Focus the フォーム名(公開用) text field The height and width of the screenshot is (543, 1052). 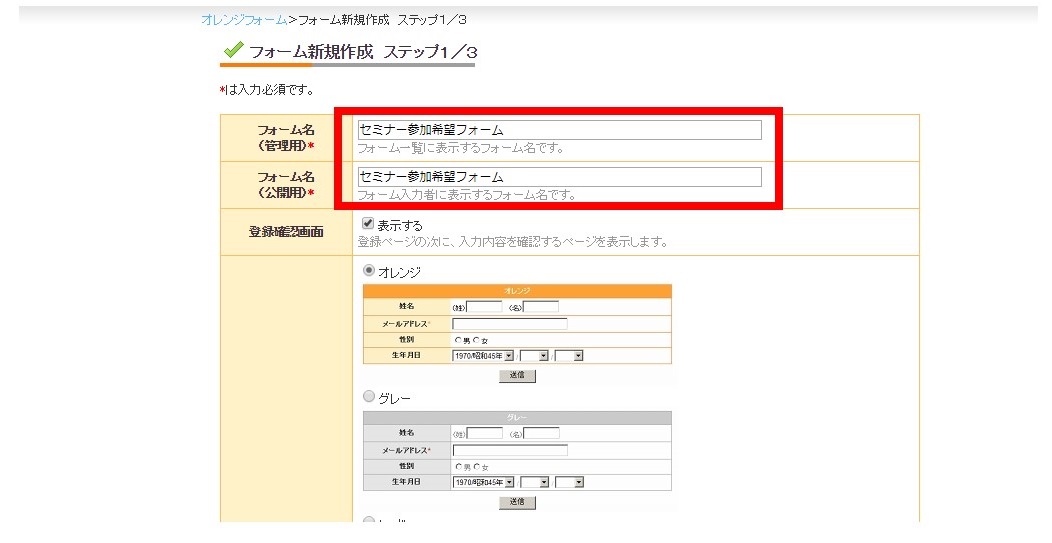point(559,177)
